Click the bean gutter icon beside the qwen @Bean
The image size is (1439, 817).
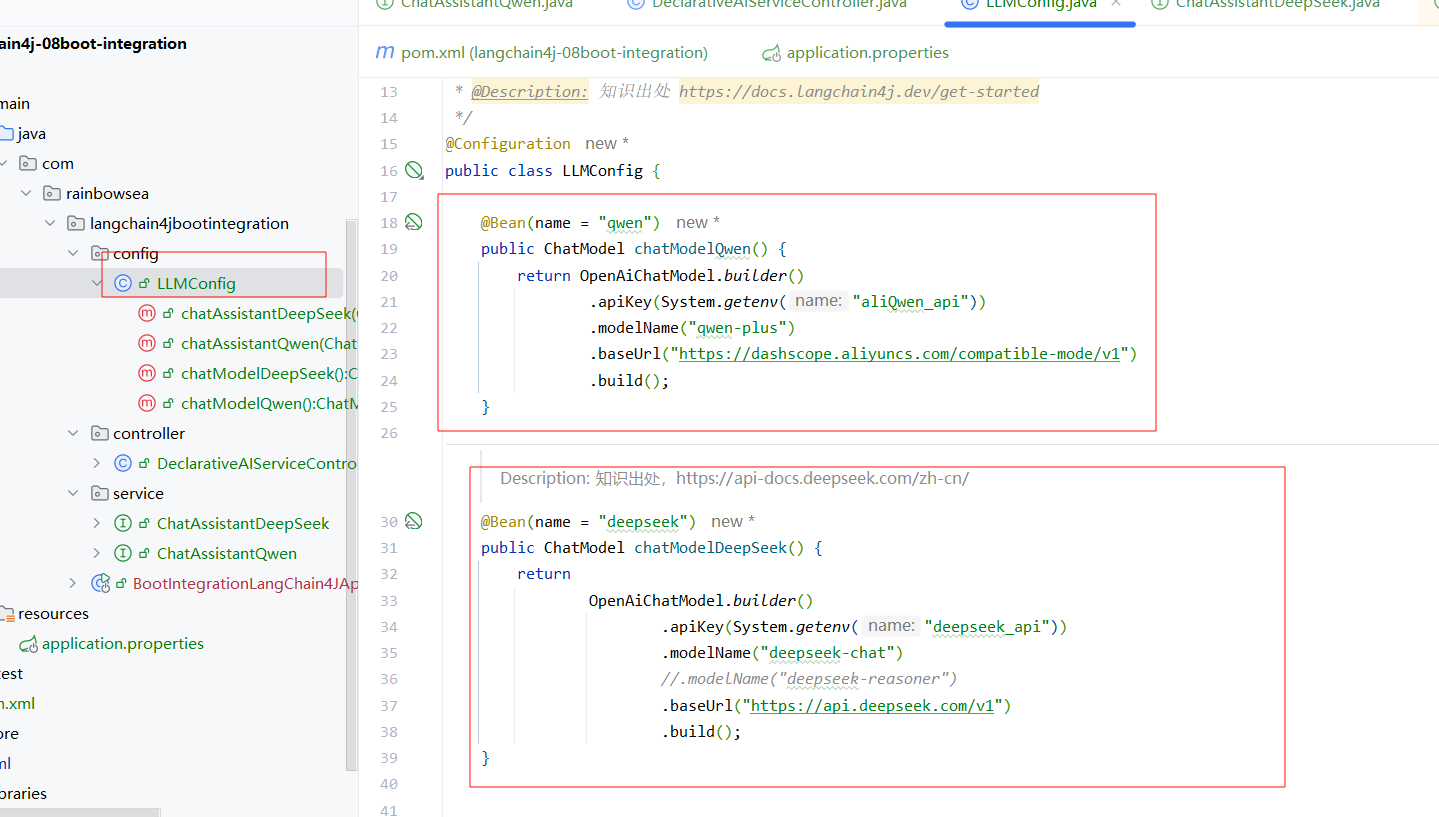pos(414,222)
